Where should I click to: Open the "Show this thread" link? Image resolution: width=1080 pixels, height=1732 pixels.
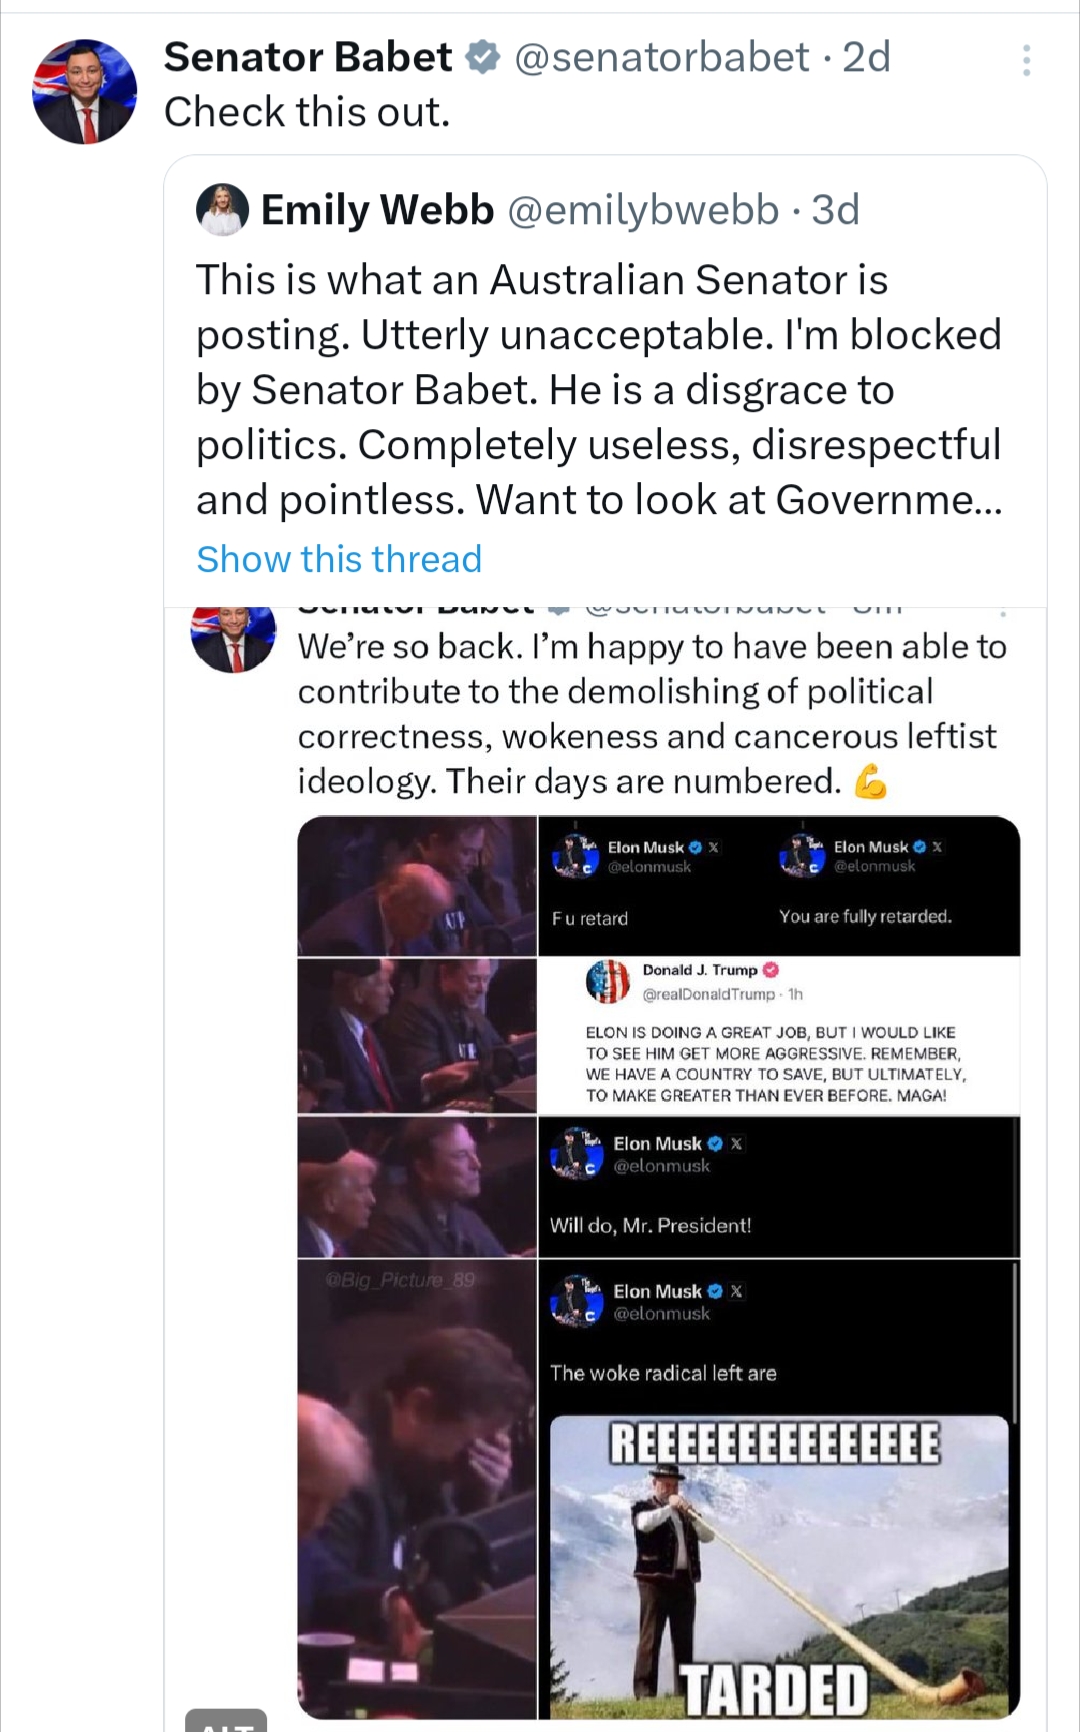pos(339,559)
